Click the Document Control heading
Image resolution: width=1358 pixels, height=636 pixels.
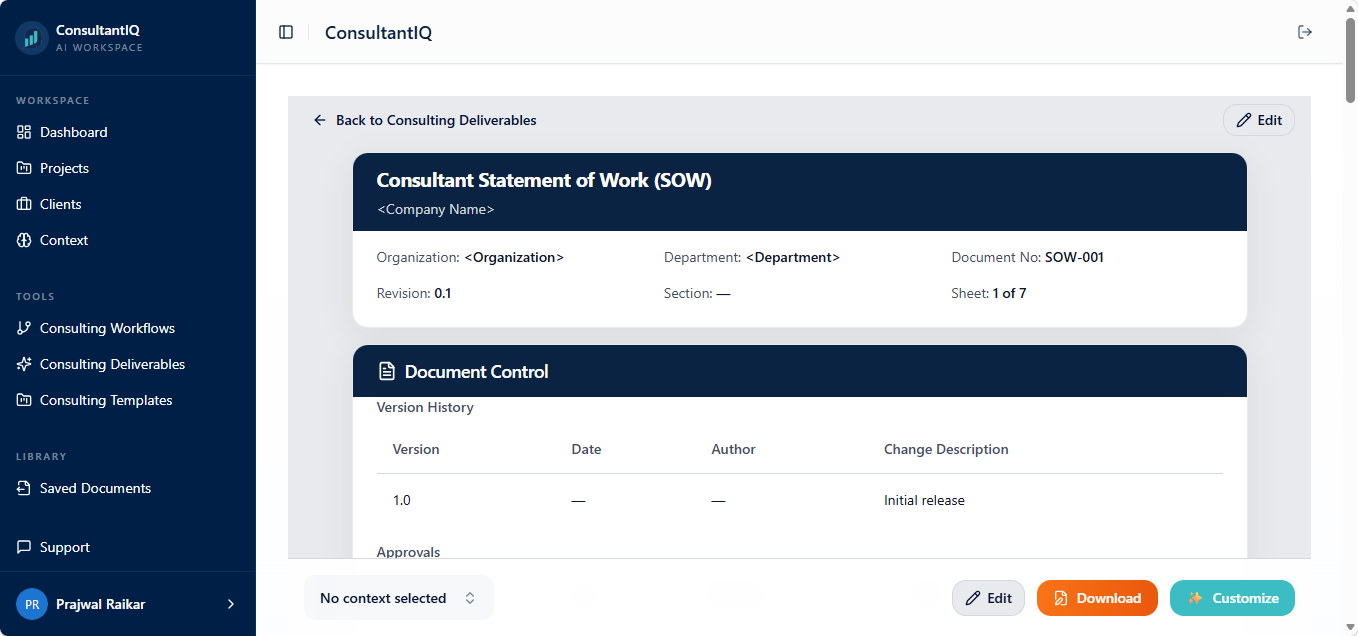[476, 372]
